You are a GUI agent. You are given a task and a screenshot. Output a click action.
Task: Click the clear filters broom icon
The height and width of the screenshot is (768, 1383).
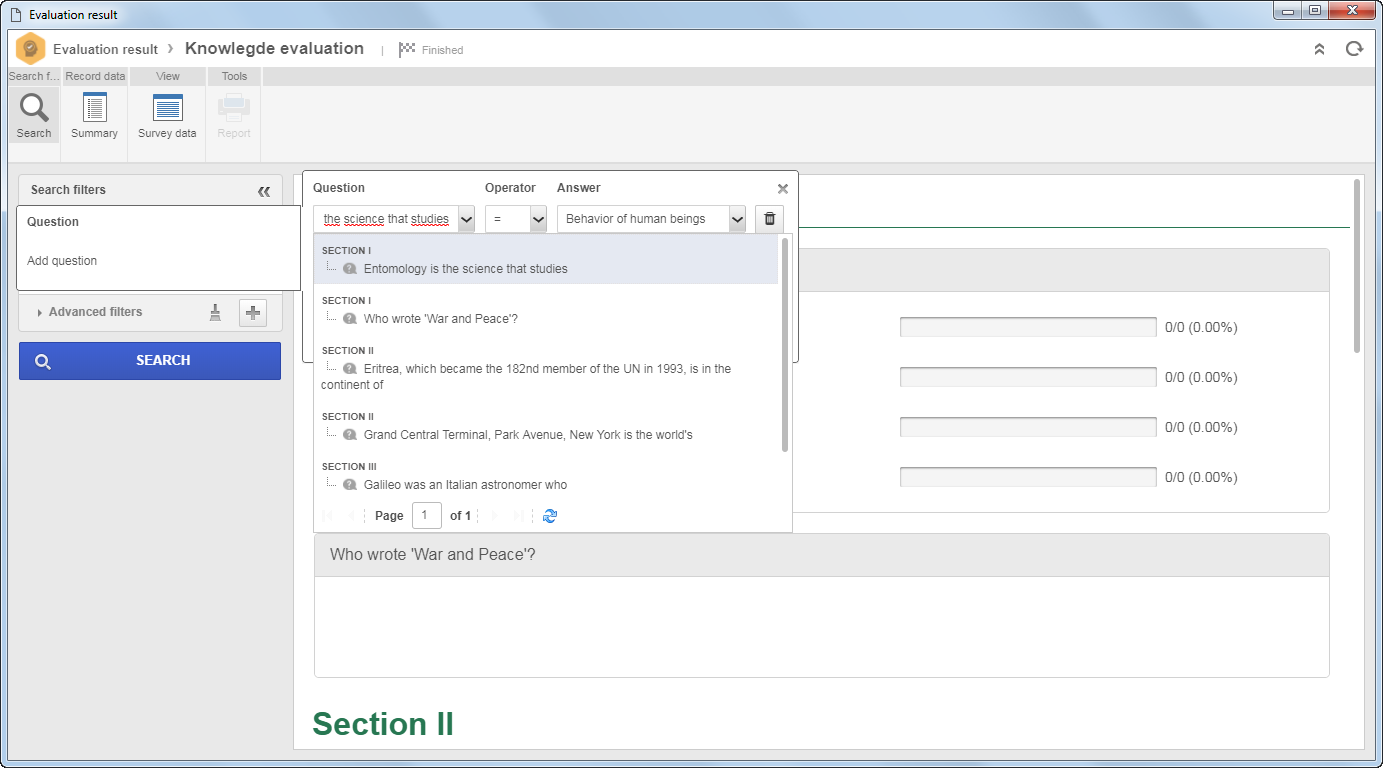point(216,313)
